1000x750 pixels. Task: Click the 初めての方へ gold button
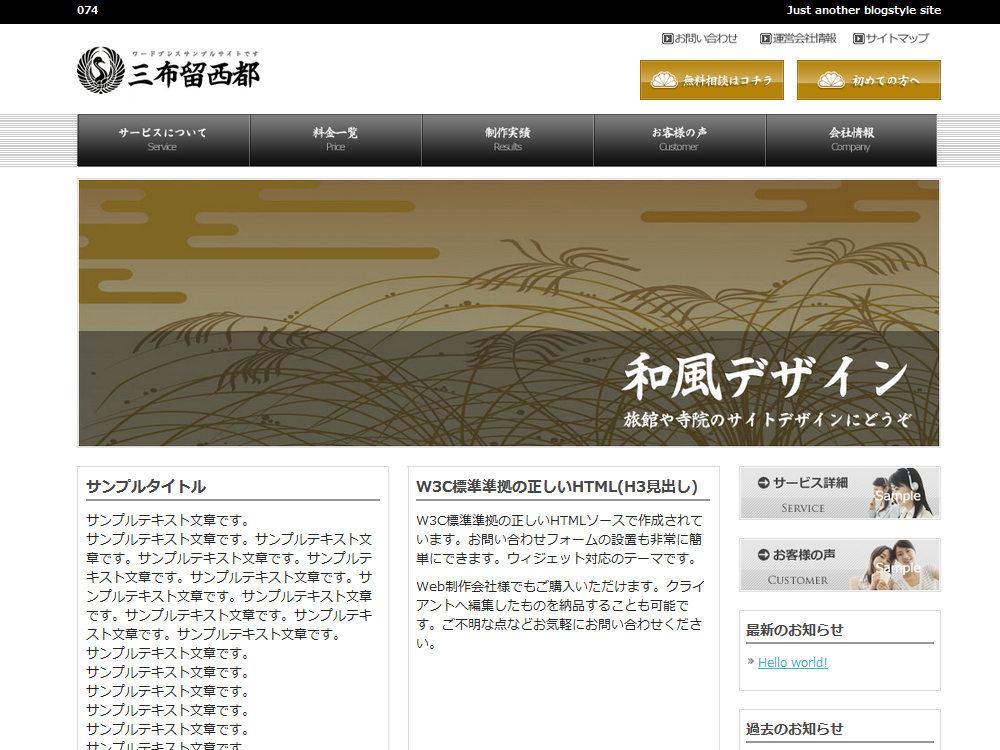(x=869, y=80)
